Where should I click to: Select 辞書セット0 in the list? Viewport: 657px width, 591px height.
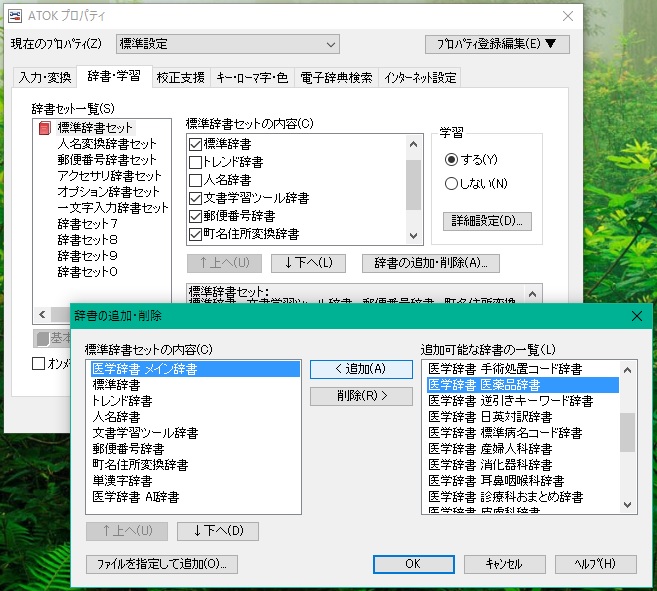point(87,272)
